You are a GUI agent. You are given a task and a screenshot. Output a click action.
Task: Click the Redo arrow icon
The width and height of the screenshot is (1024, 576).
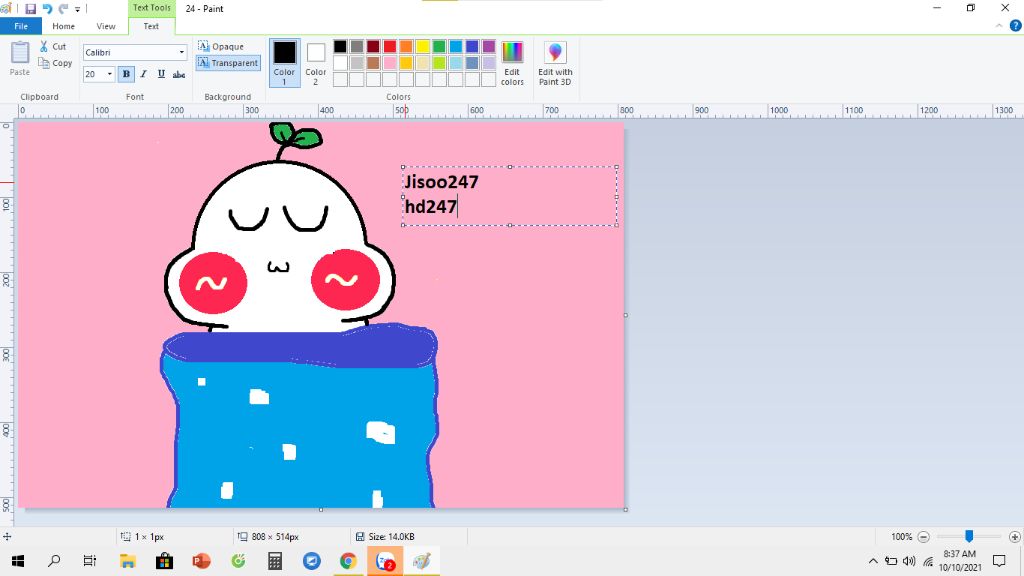(63, 9)
